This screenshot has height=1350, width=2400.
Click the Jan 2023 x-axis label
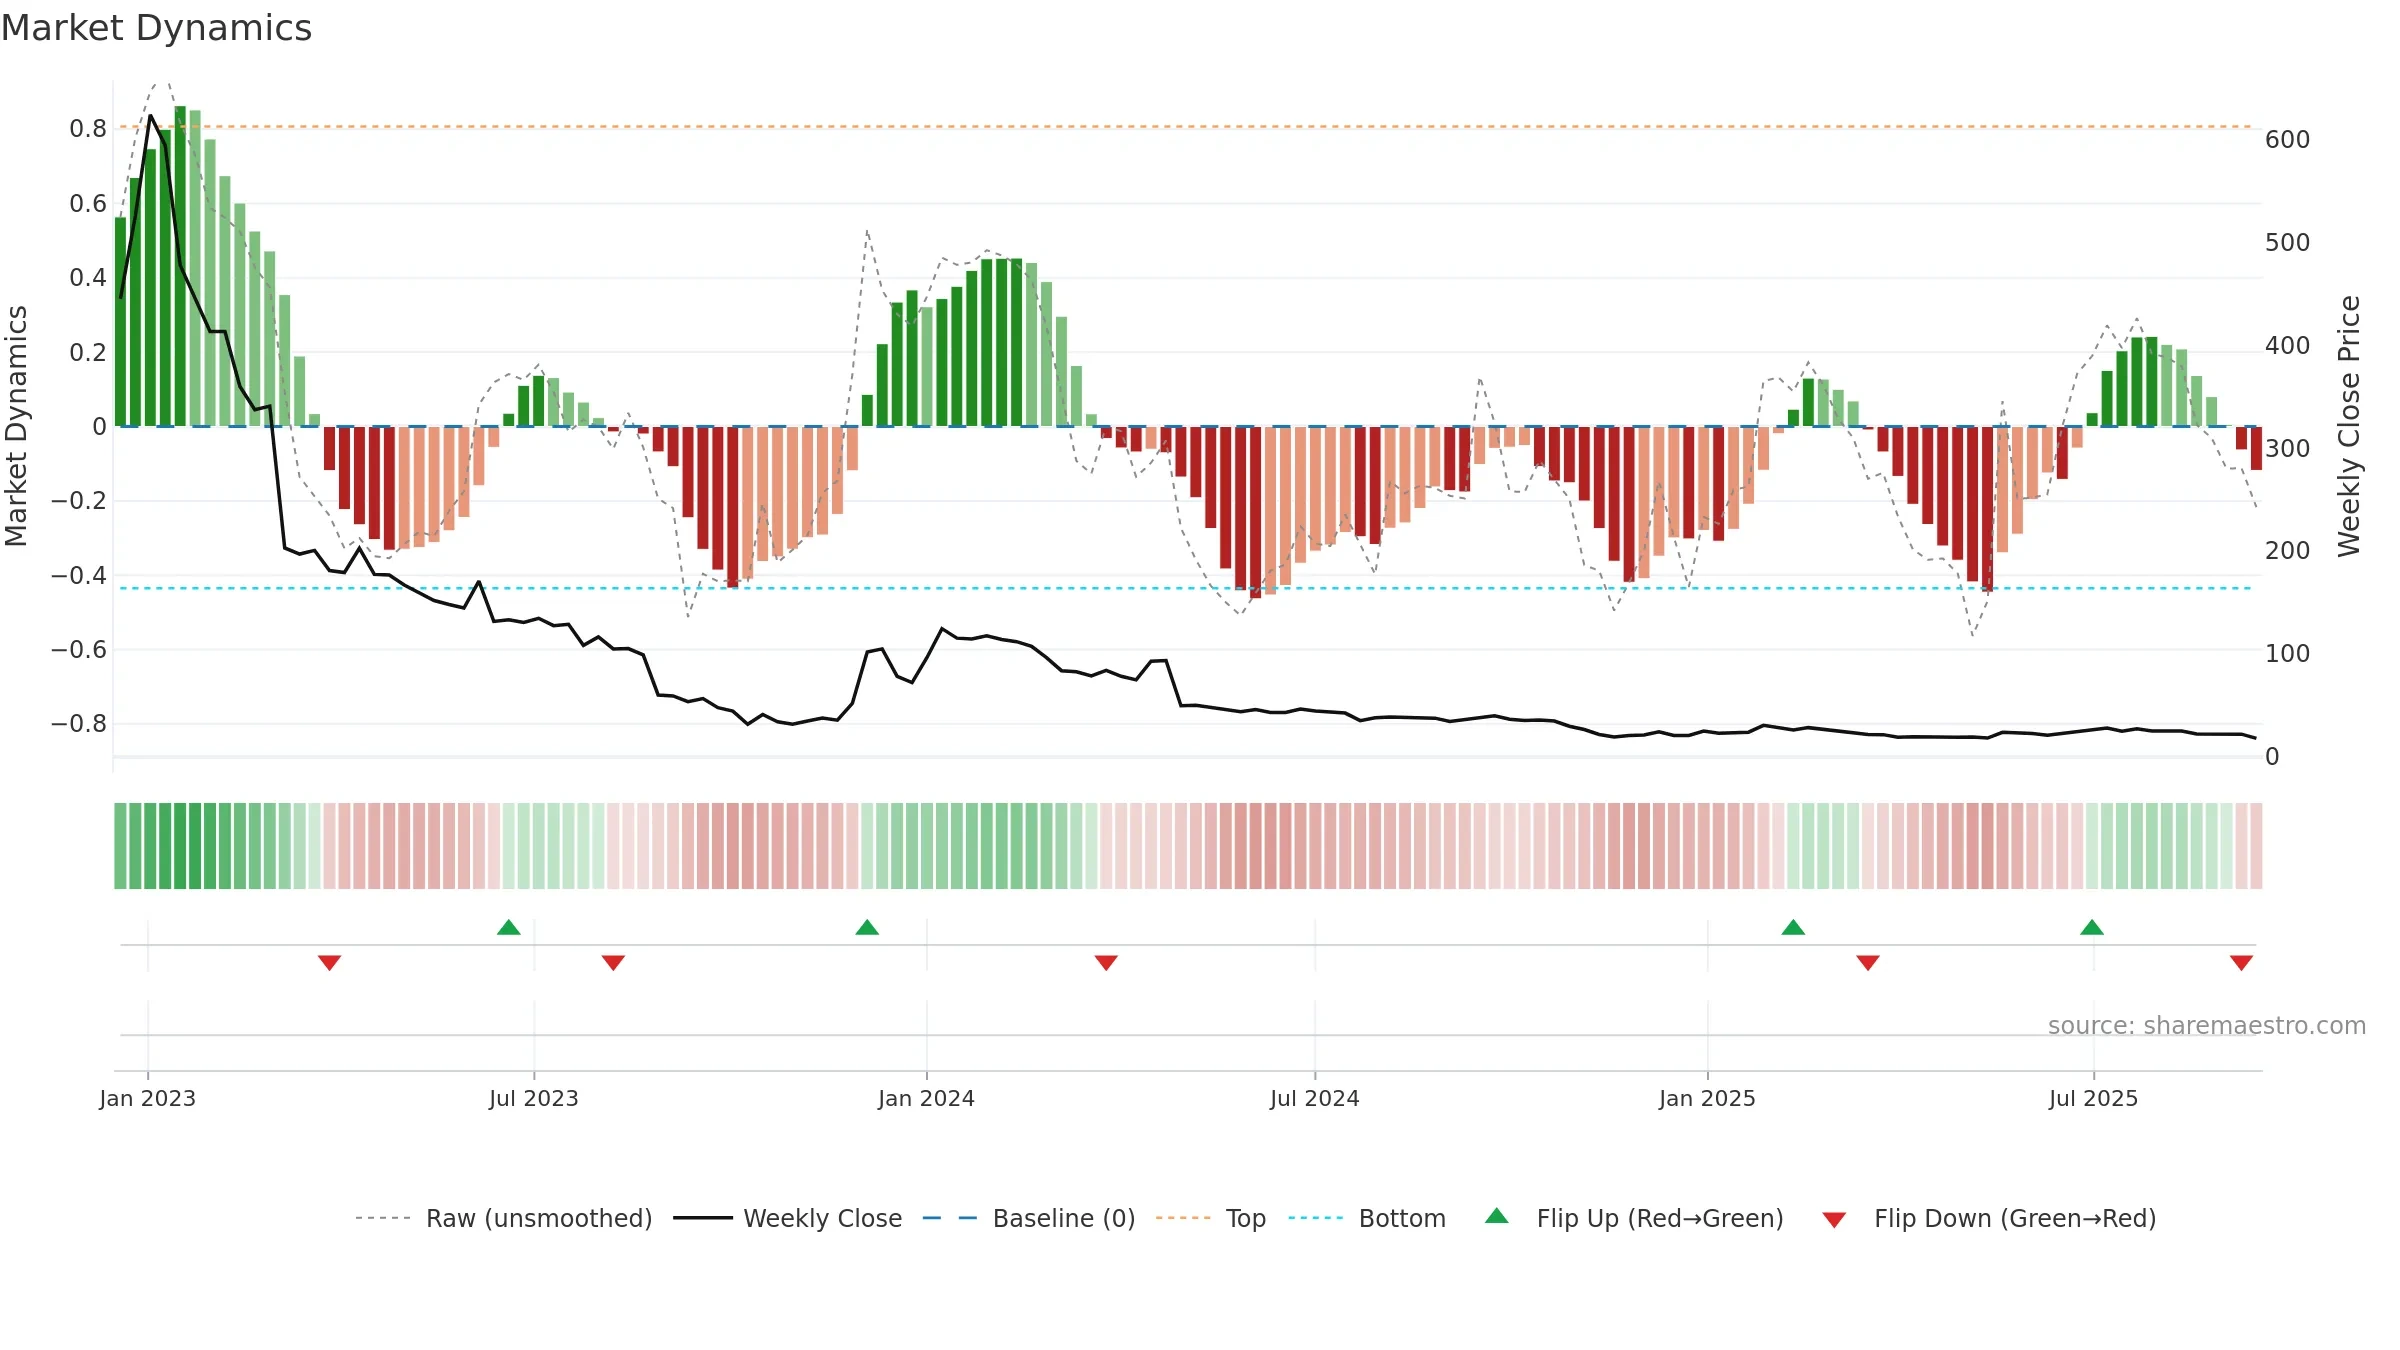(x=148, y=1098)
